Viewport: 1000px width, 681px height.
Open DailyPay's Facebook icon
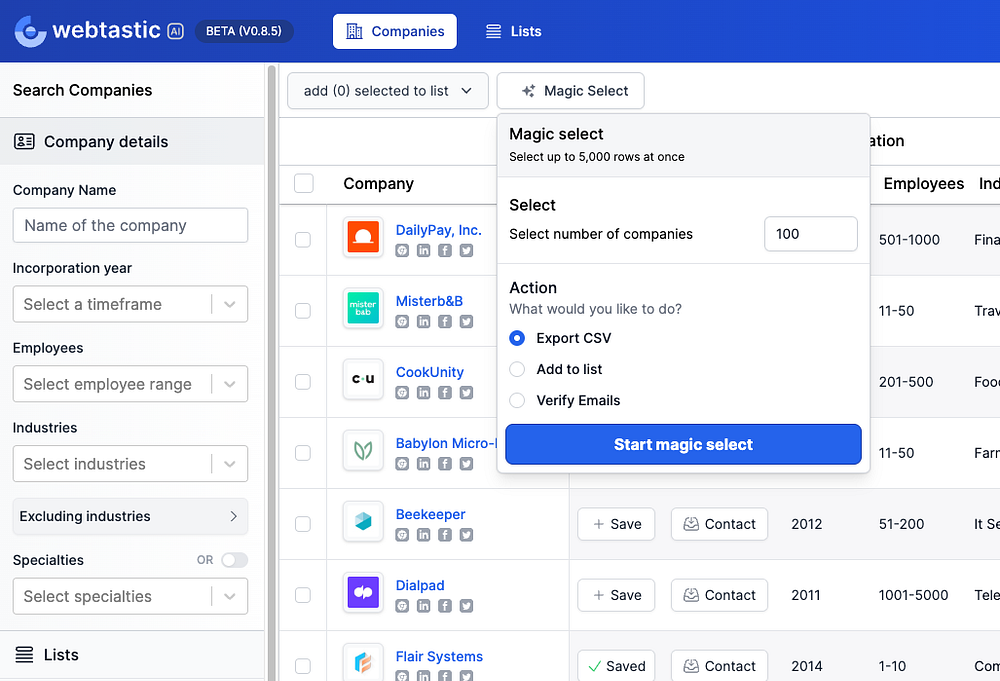(445, 251)
